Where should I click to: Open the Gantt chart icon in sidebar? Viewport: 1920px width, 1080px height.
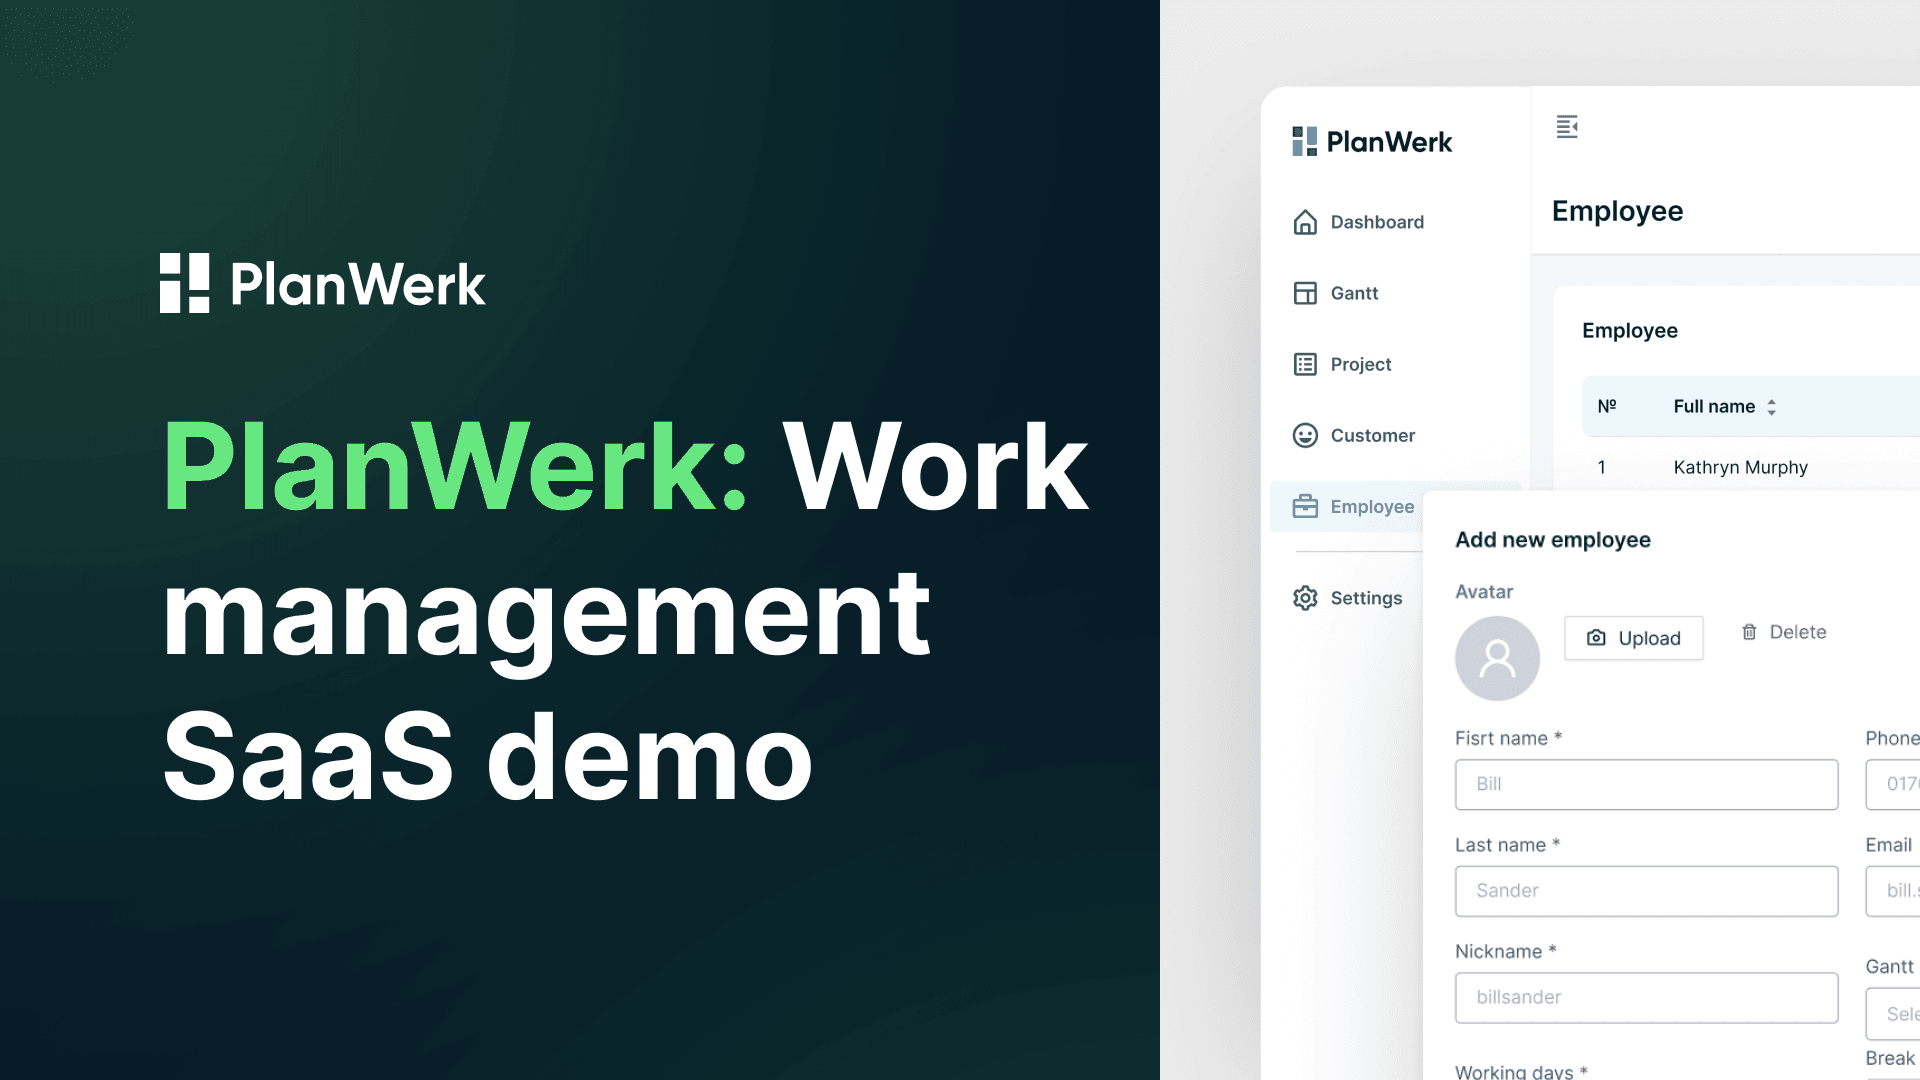coord(1305,293)
